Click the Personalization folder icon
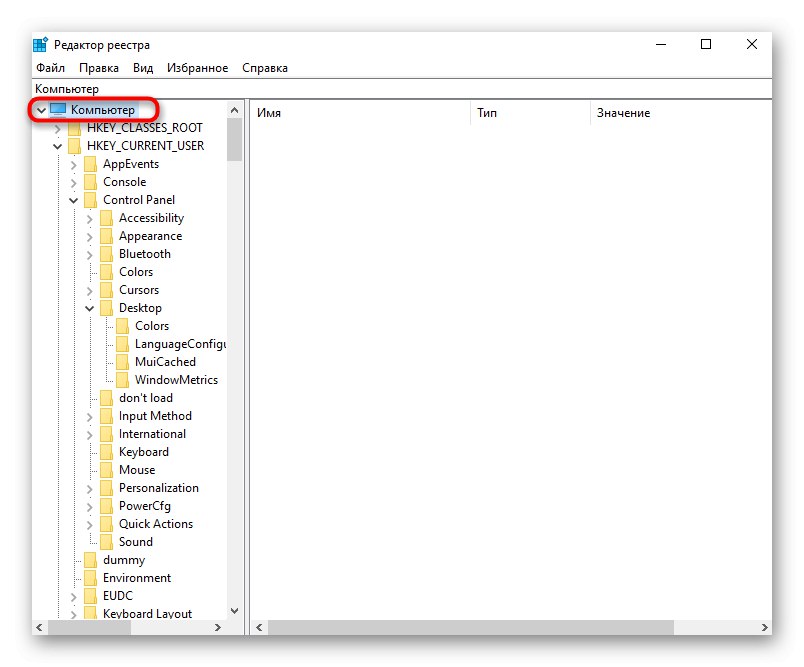The image size is (804, 667). 107,488
